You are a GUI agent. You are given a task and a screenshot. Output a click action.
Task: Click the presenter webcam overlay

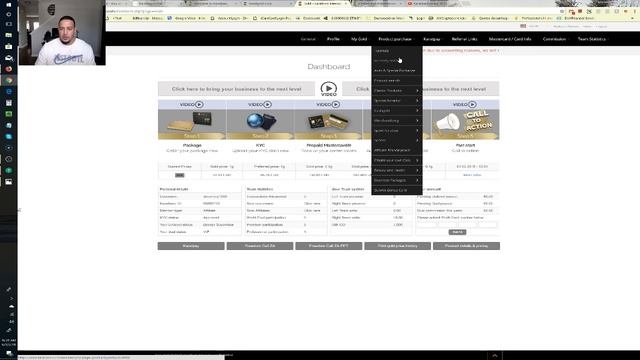tap(62, 33)
